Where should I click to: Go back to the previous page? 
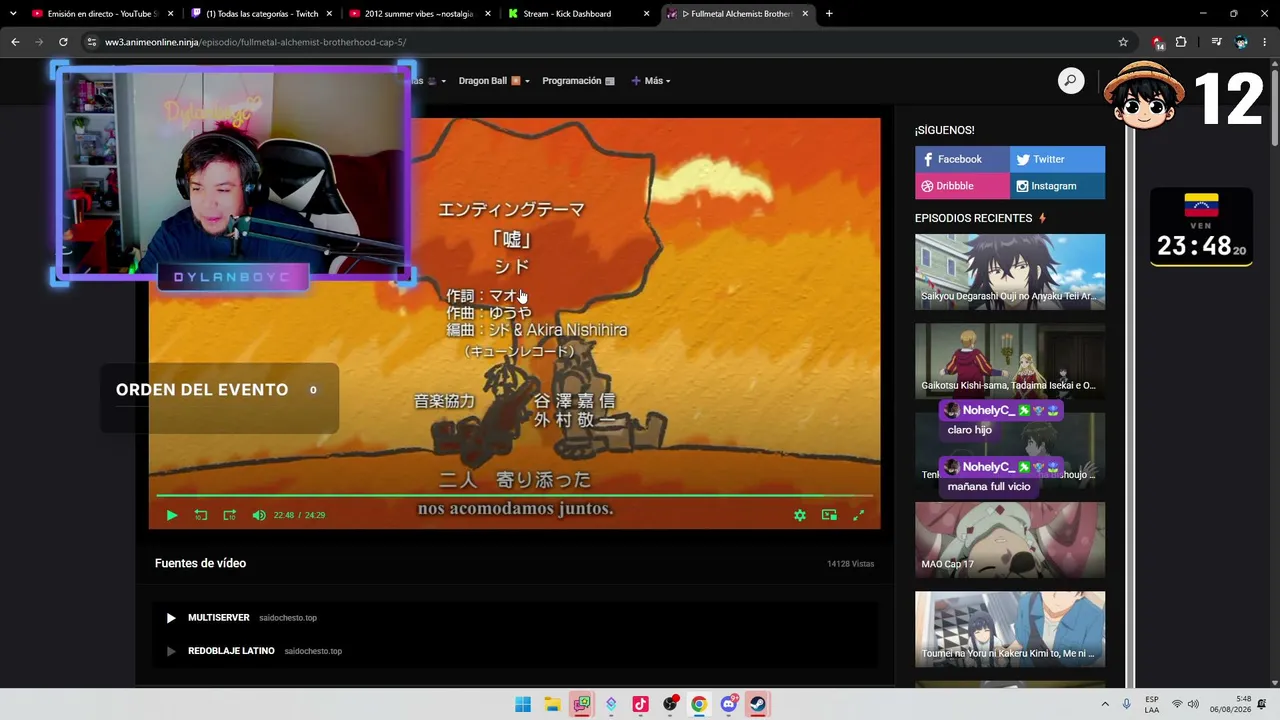[15, 42]
